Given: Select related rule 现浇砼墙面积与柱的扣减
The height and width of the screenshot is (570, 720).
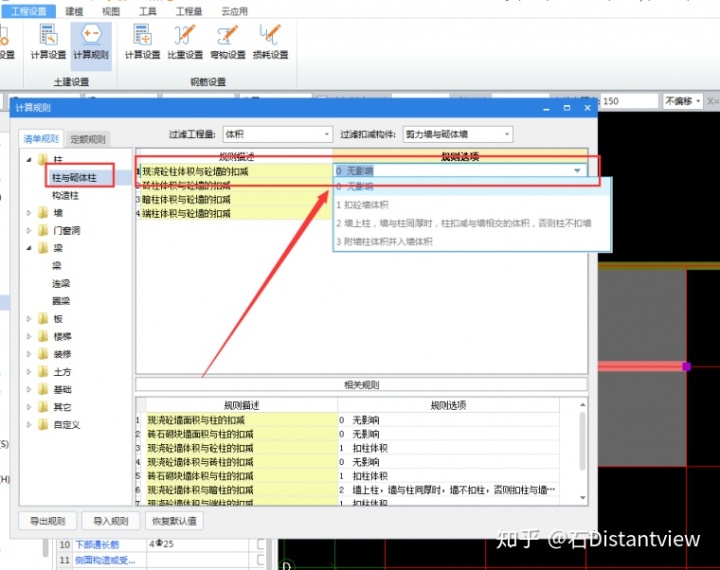Looking at the screenshot, I should tap(242, 420).
